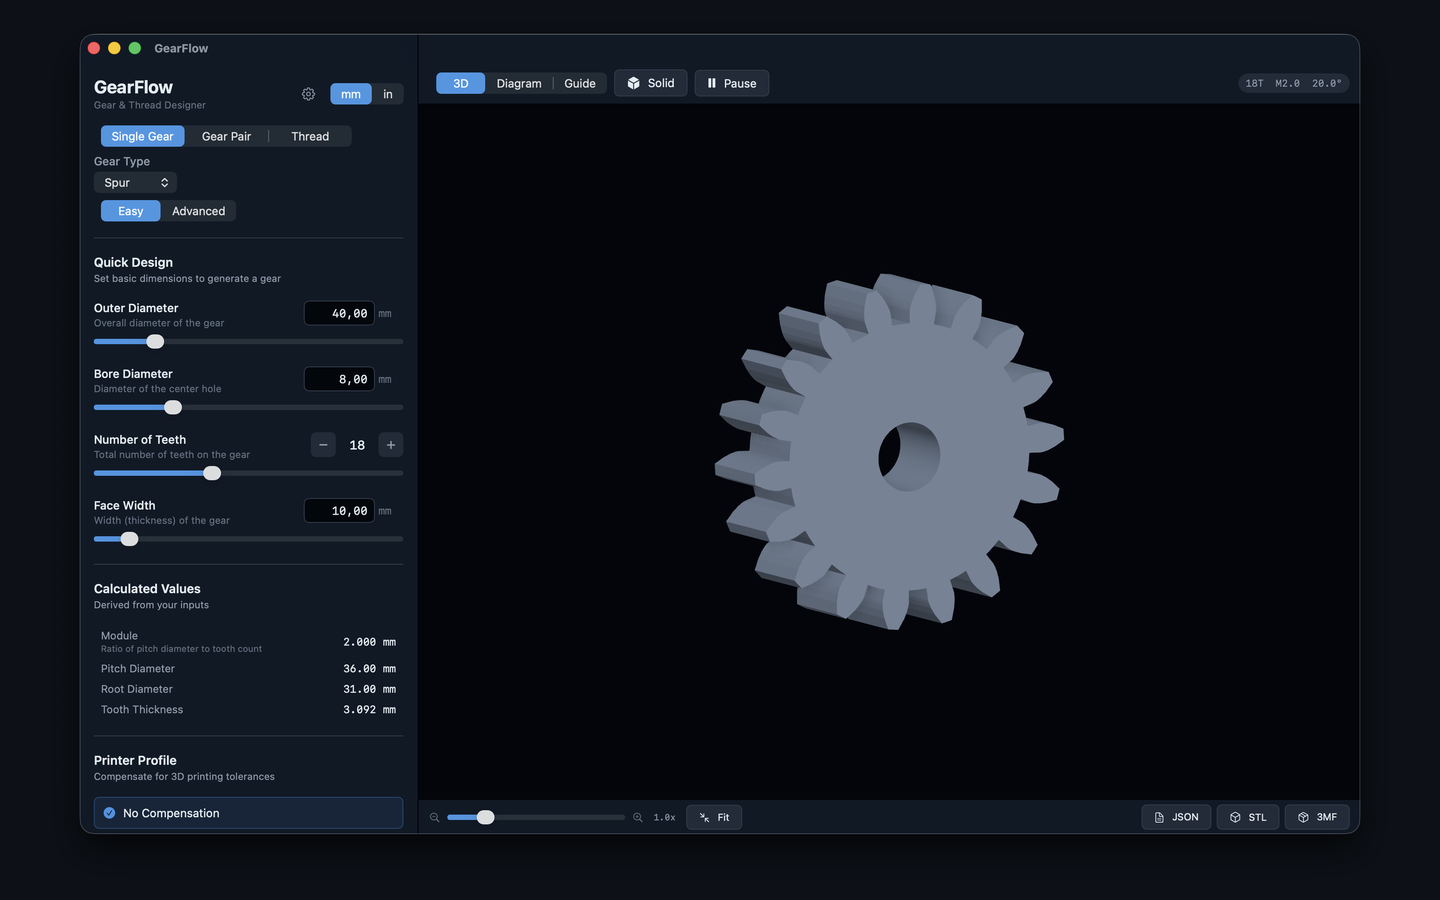Pause the gear rotation
The height and width of the screenshot is (900, 1440).
click(732, 83)
